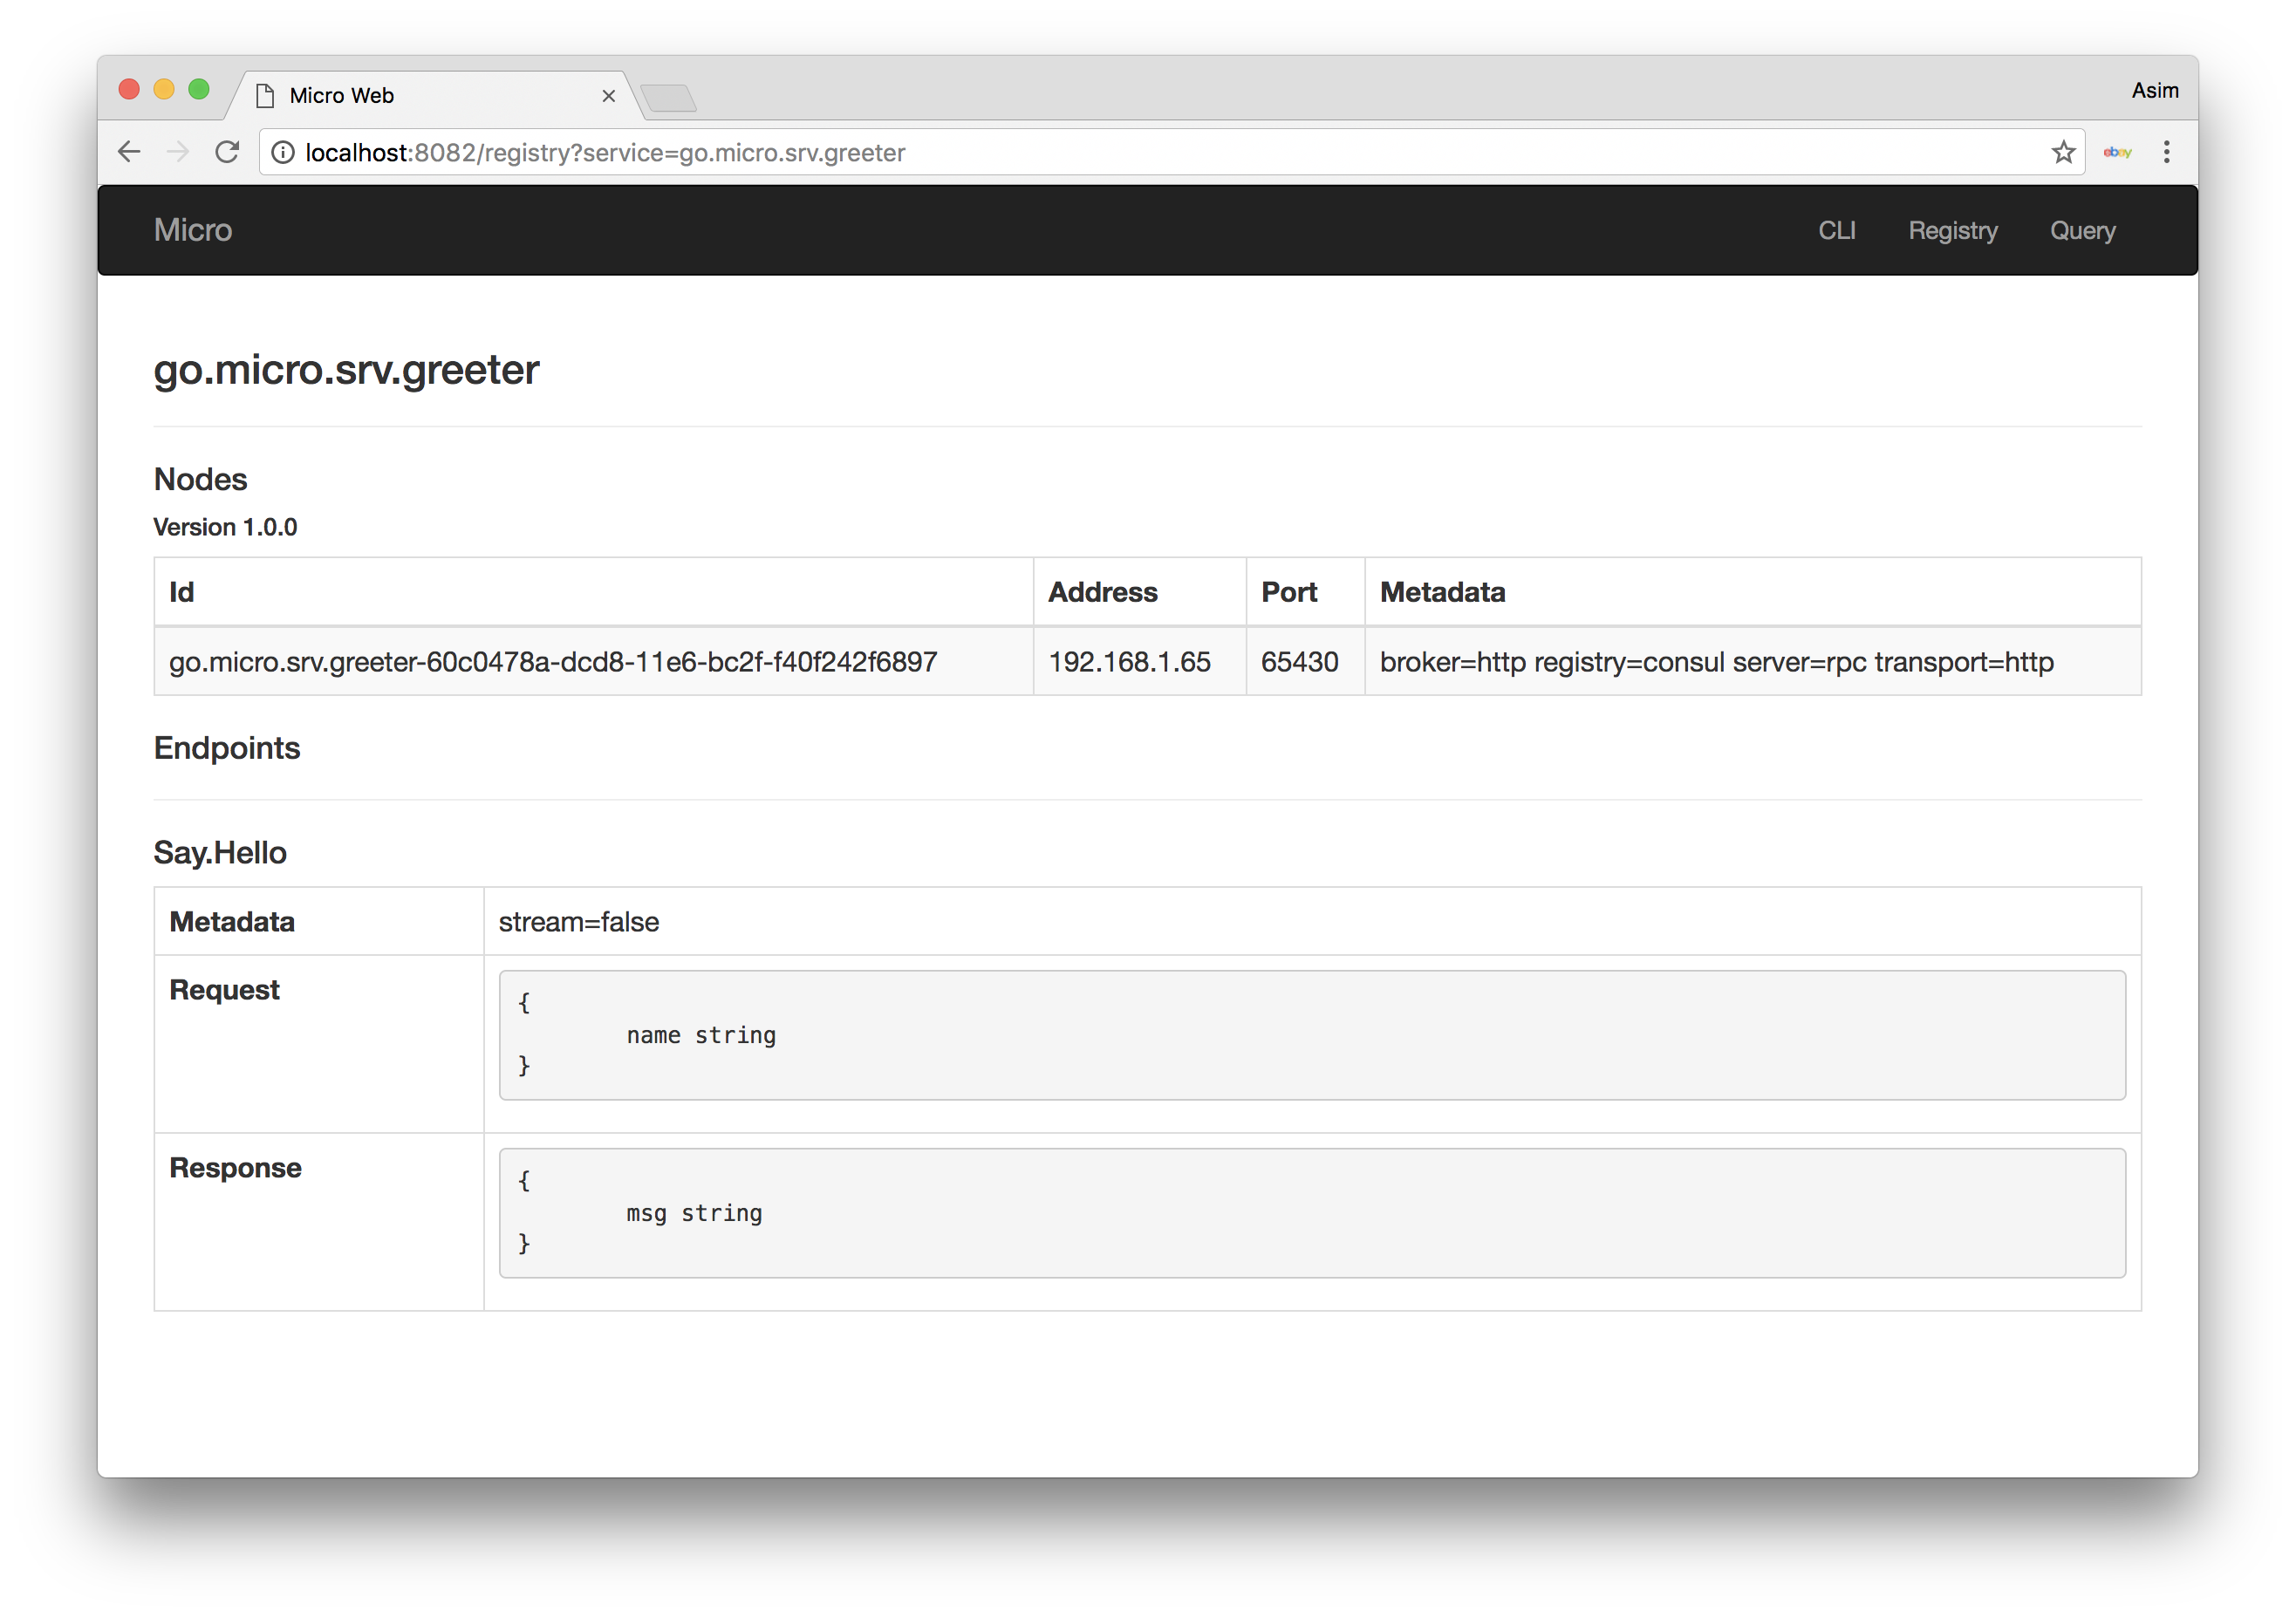The height and width of the screenshot is (1617, 2296).
Task: Click the Micro brand link
Action: point(193,231)
